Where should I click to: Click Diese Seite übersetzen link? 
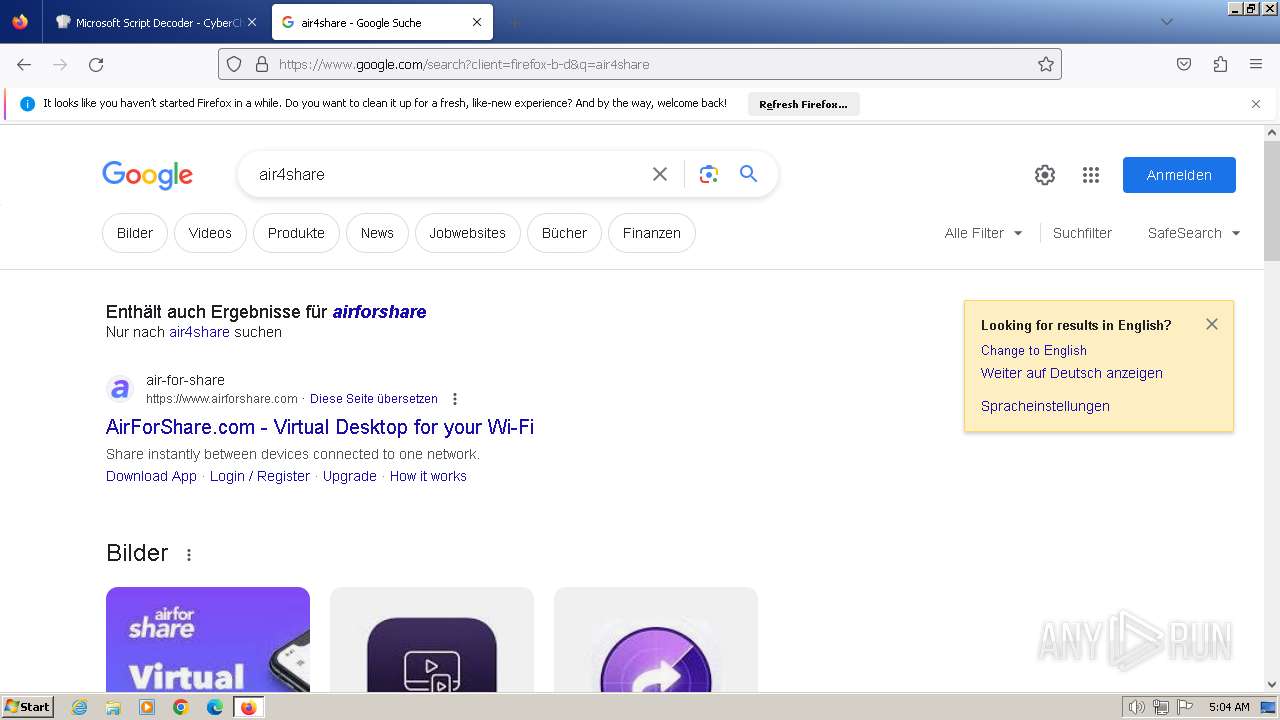[x=374, y=399]
